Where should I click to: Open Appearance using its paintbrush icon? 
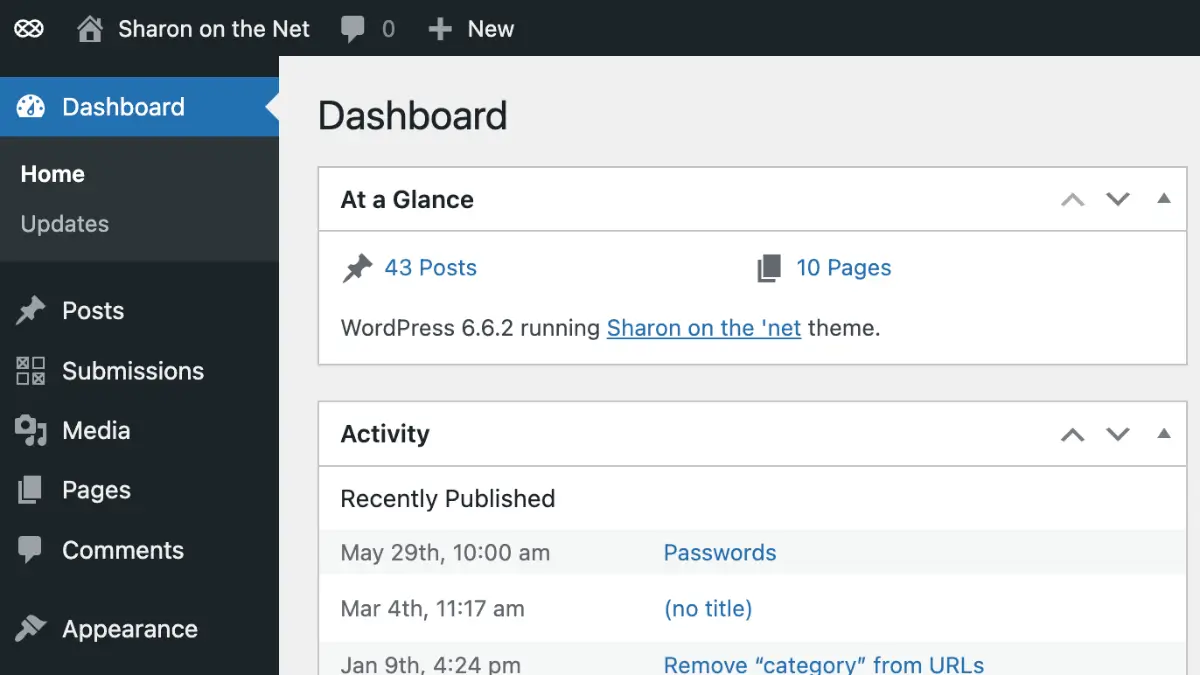28,628
